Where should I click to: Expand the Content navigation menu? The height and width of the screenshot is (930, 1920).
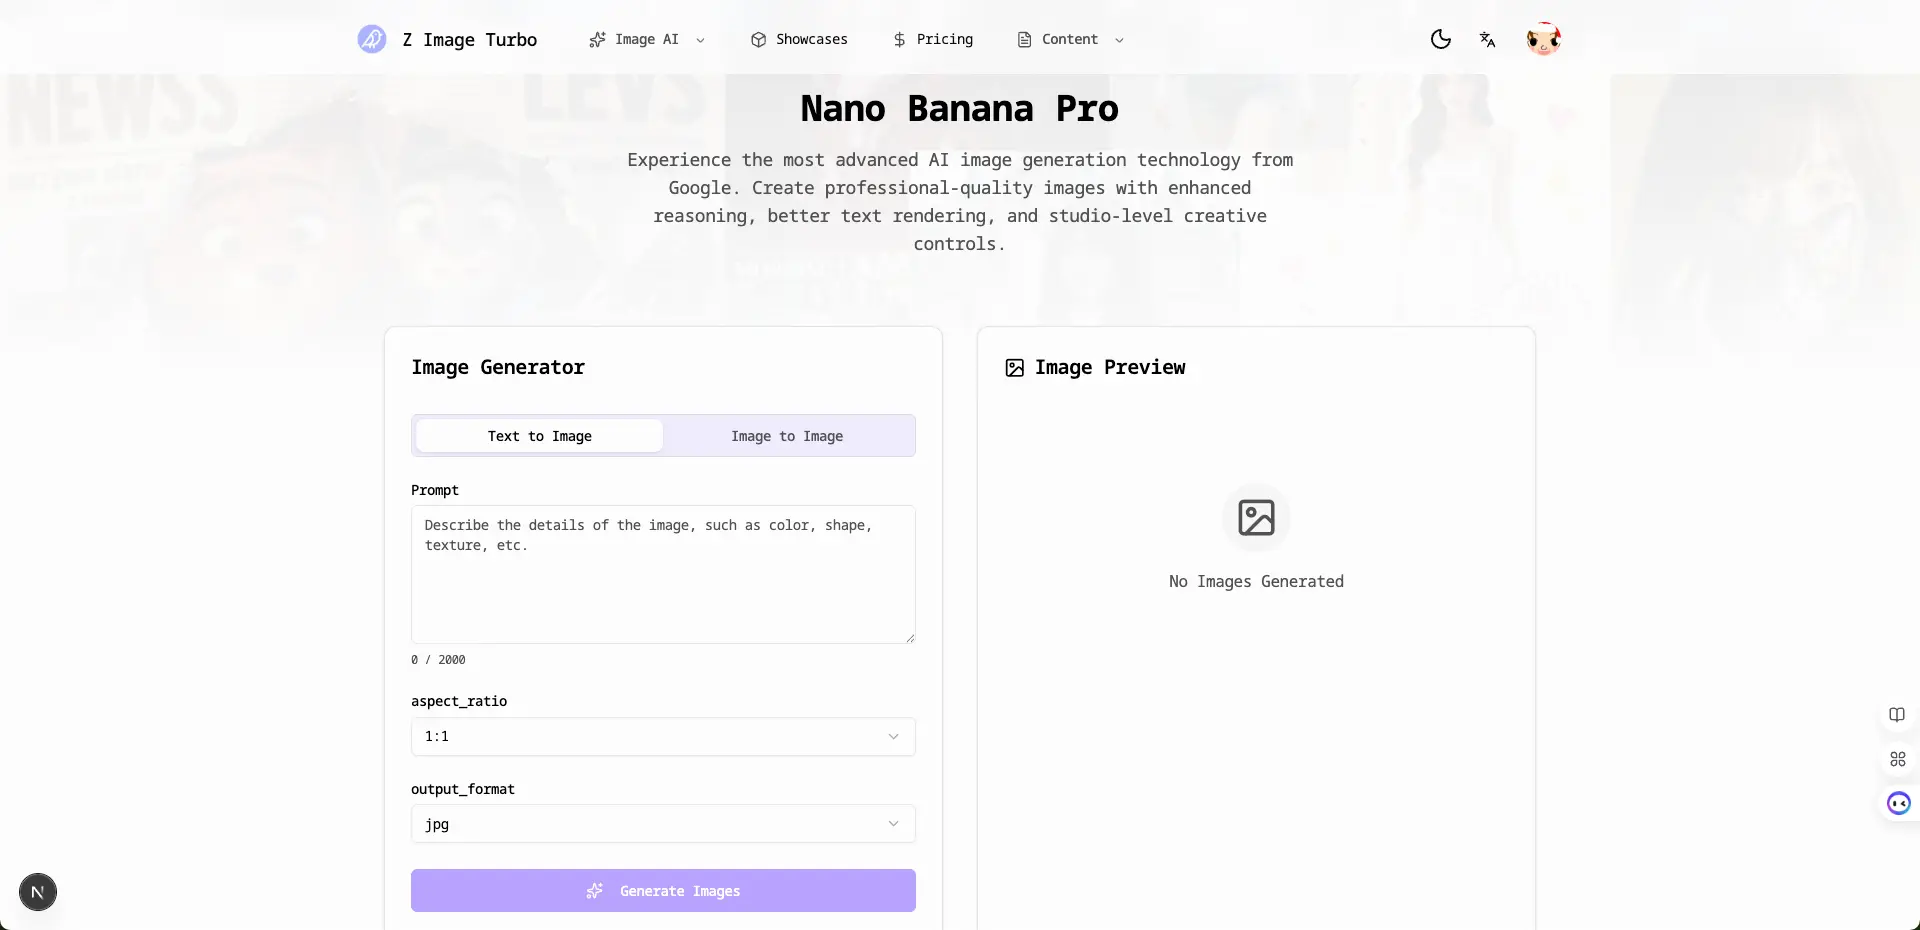1070,39
